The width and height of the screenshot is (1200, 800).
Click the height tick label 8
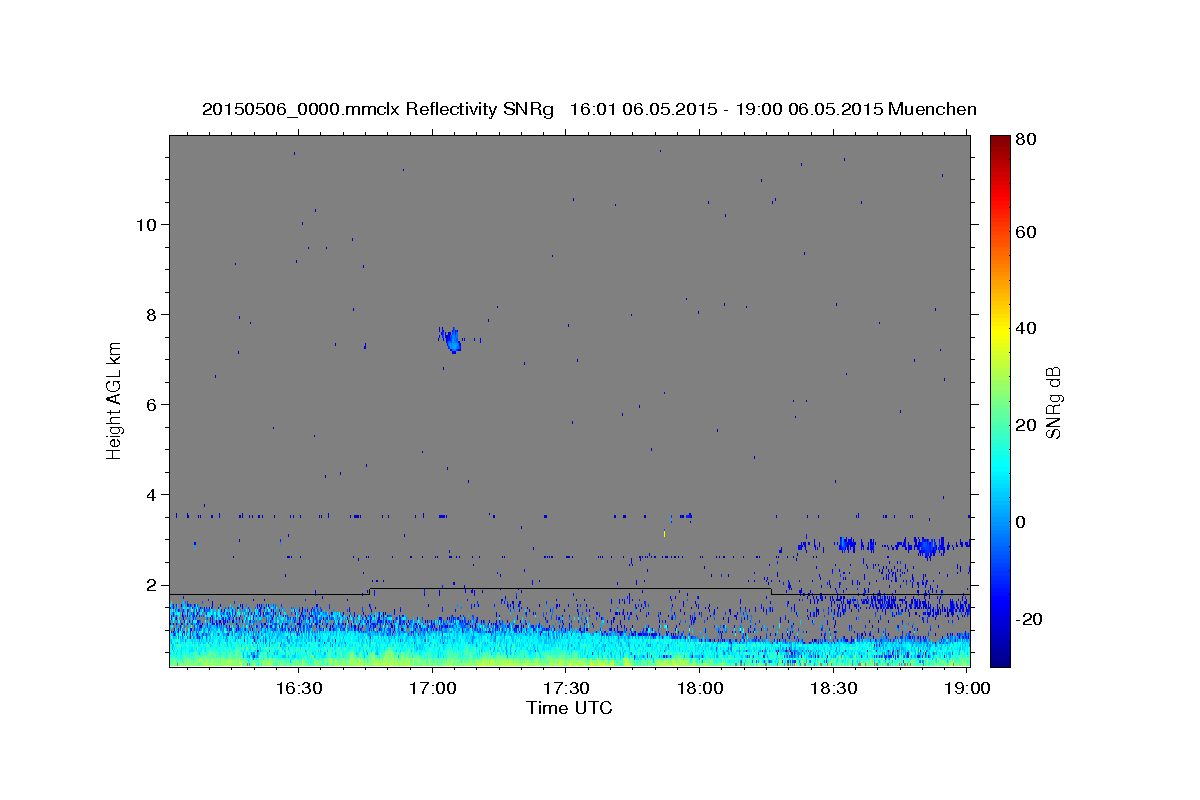coord(152,314)
